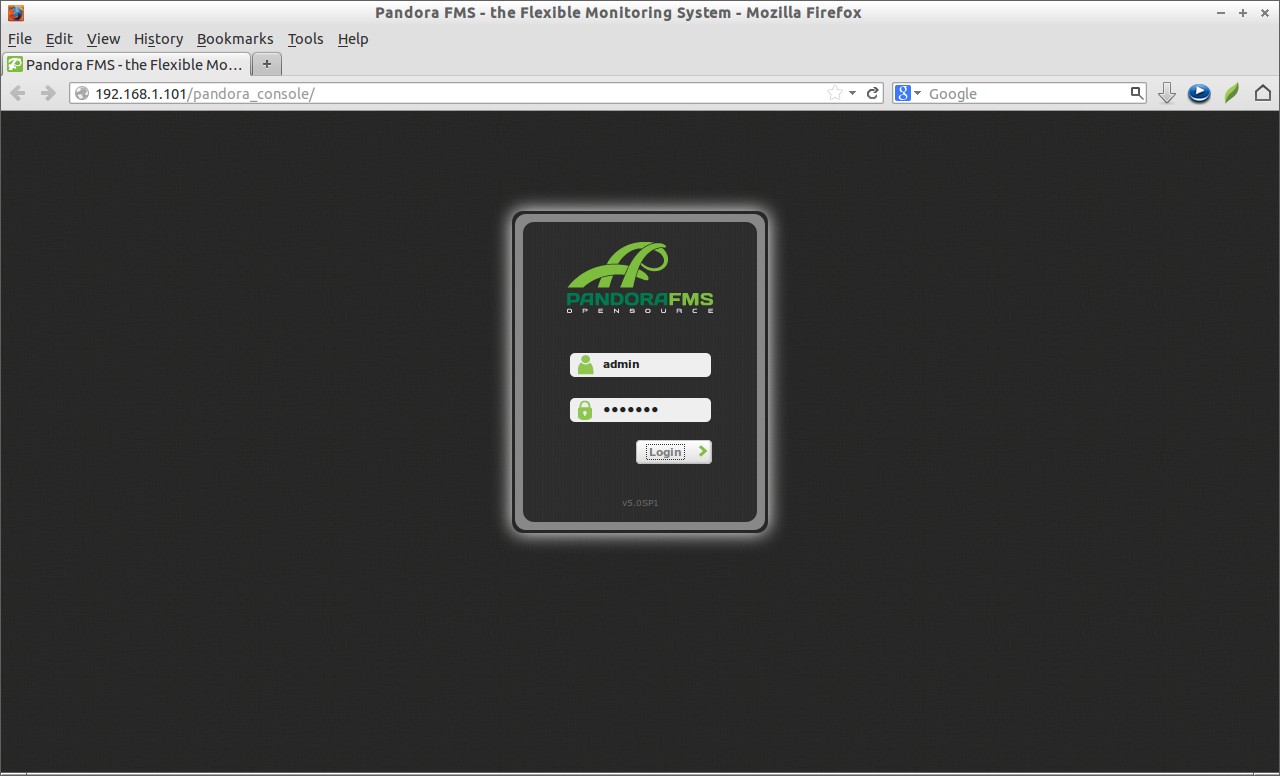
Task: Open the View menu
Action: click(x=103, y=39)
